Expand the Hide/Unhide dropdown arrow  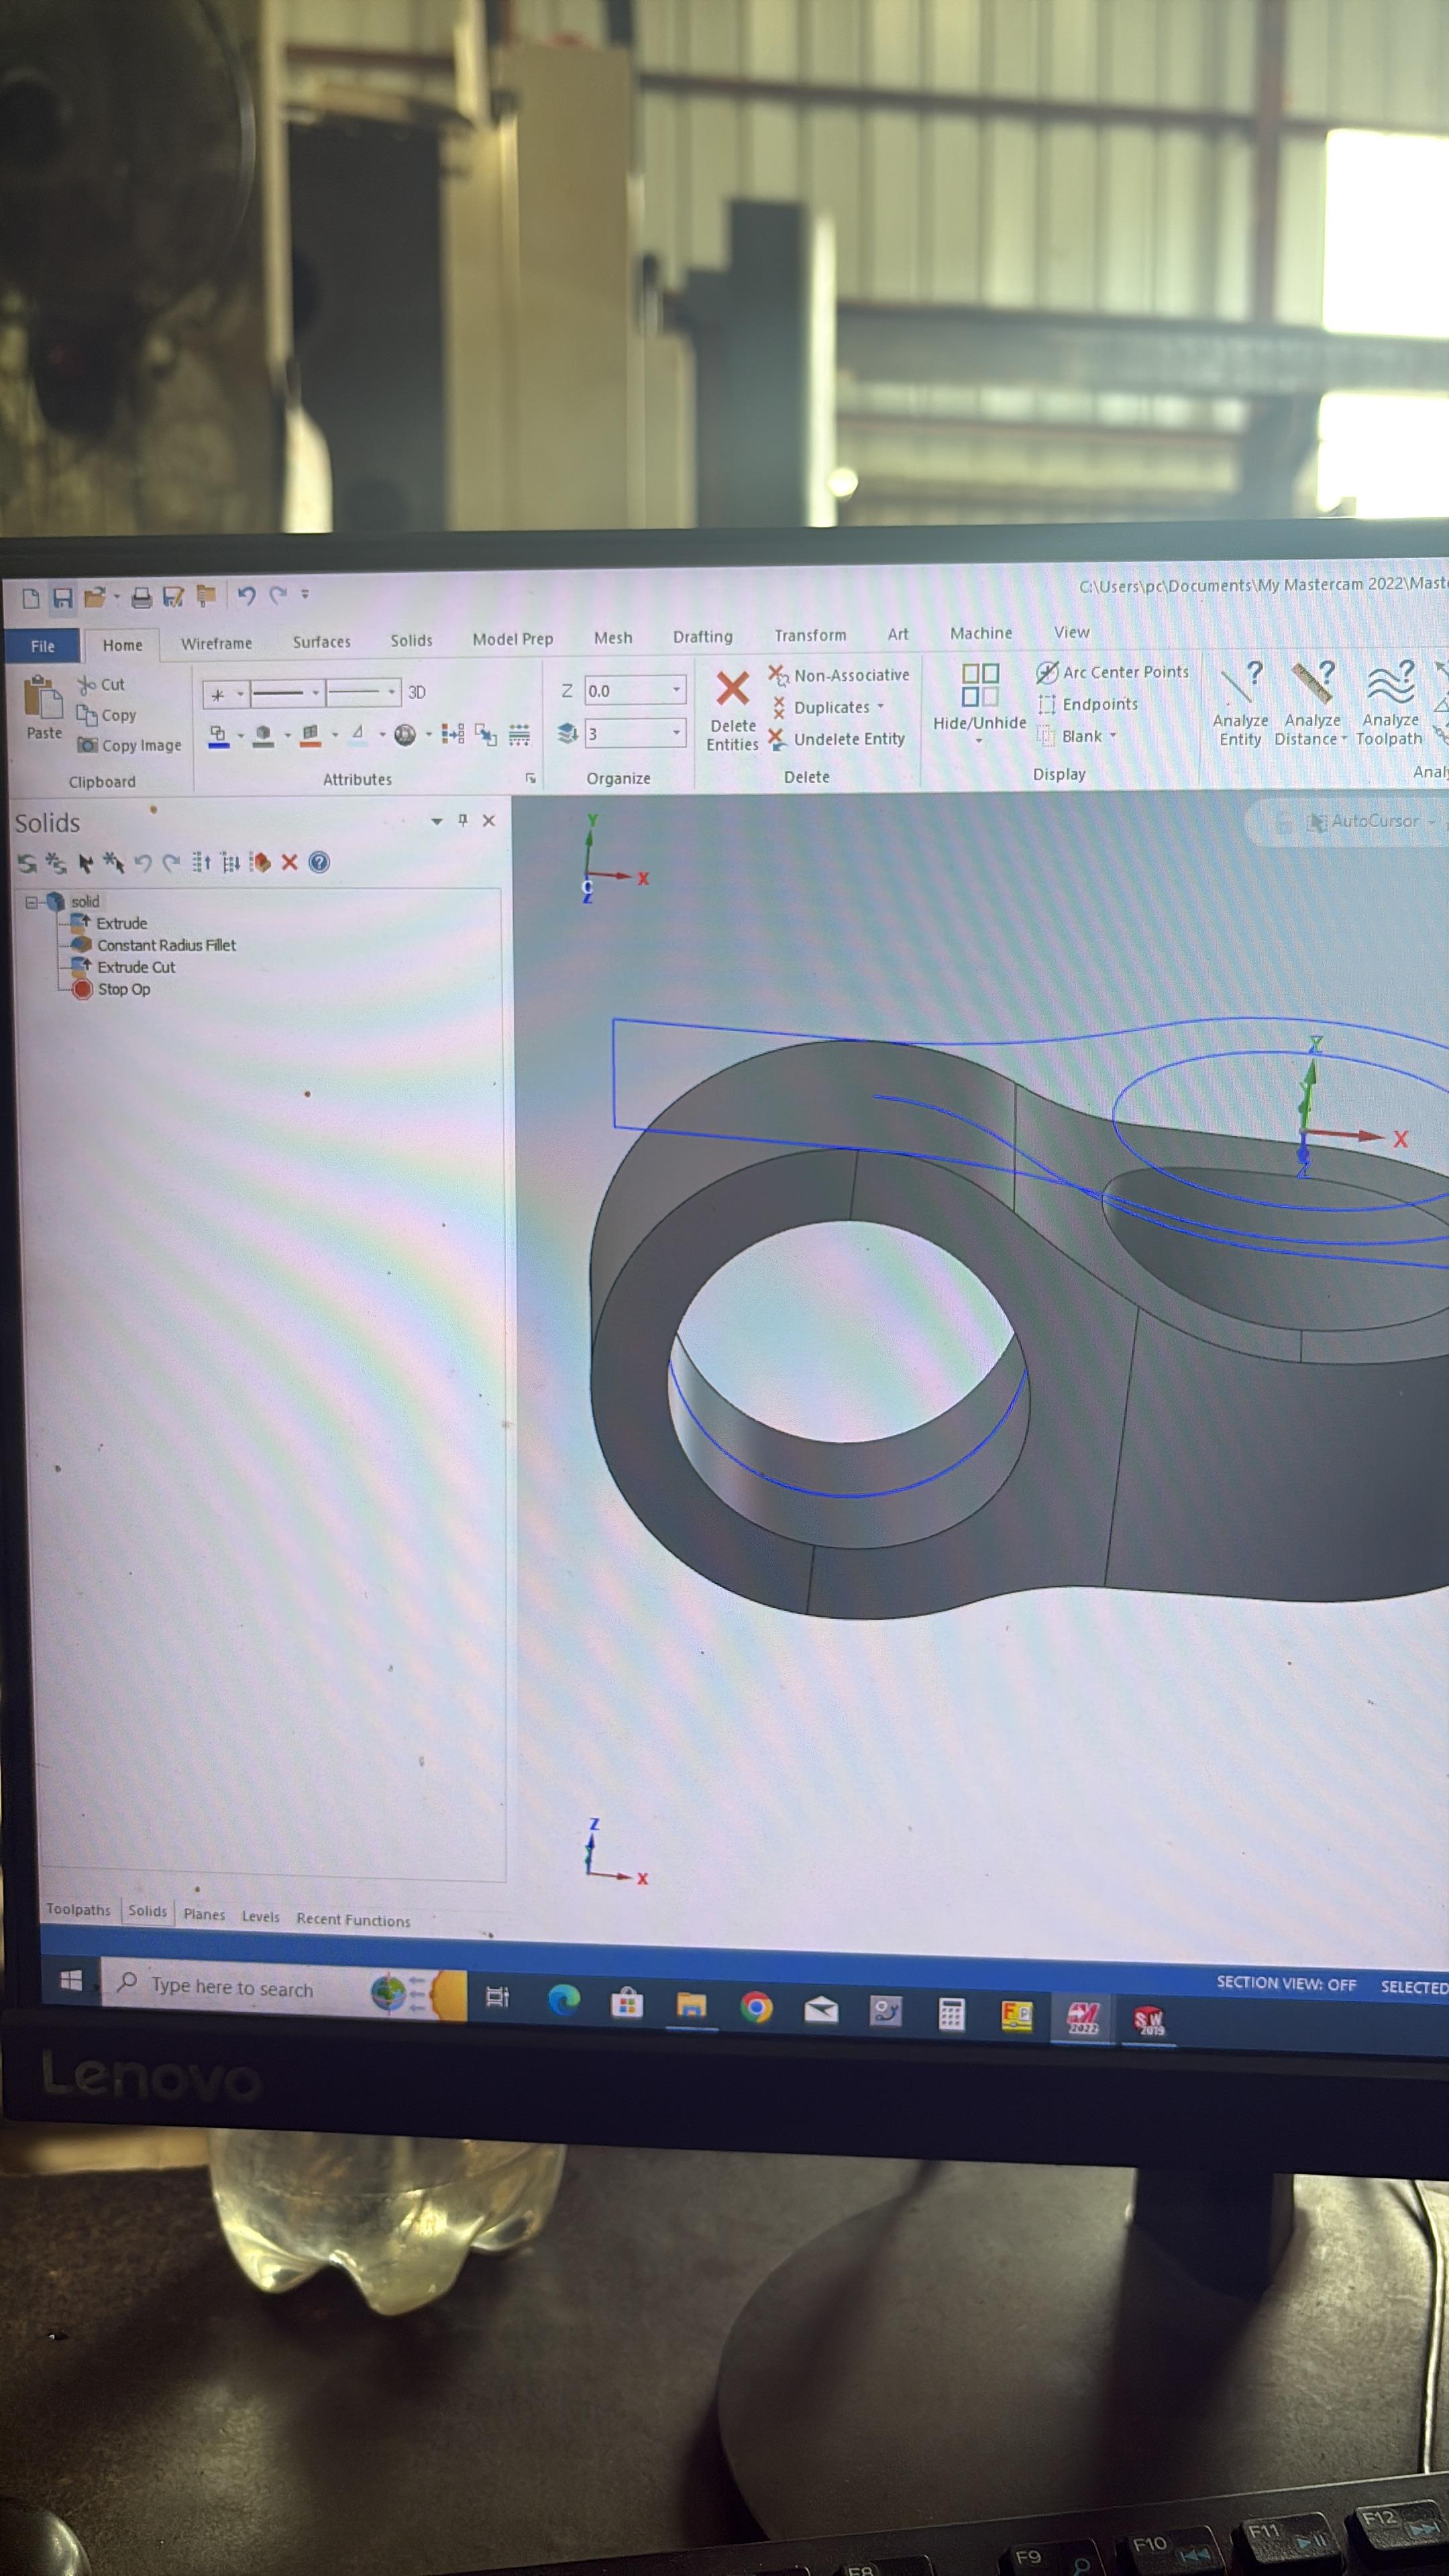tap(978, 741)
